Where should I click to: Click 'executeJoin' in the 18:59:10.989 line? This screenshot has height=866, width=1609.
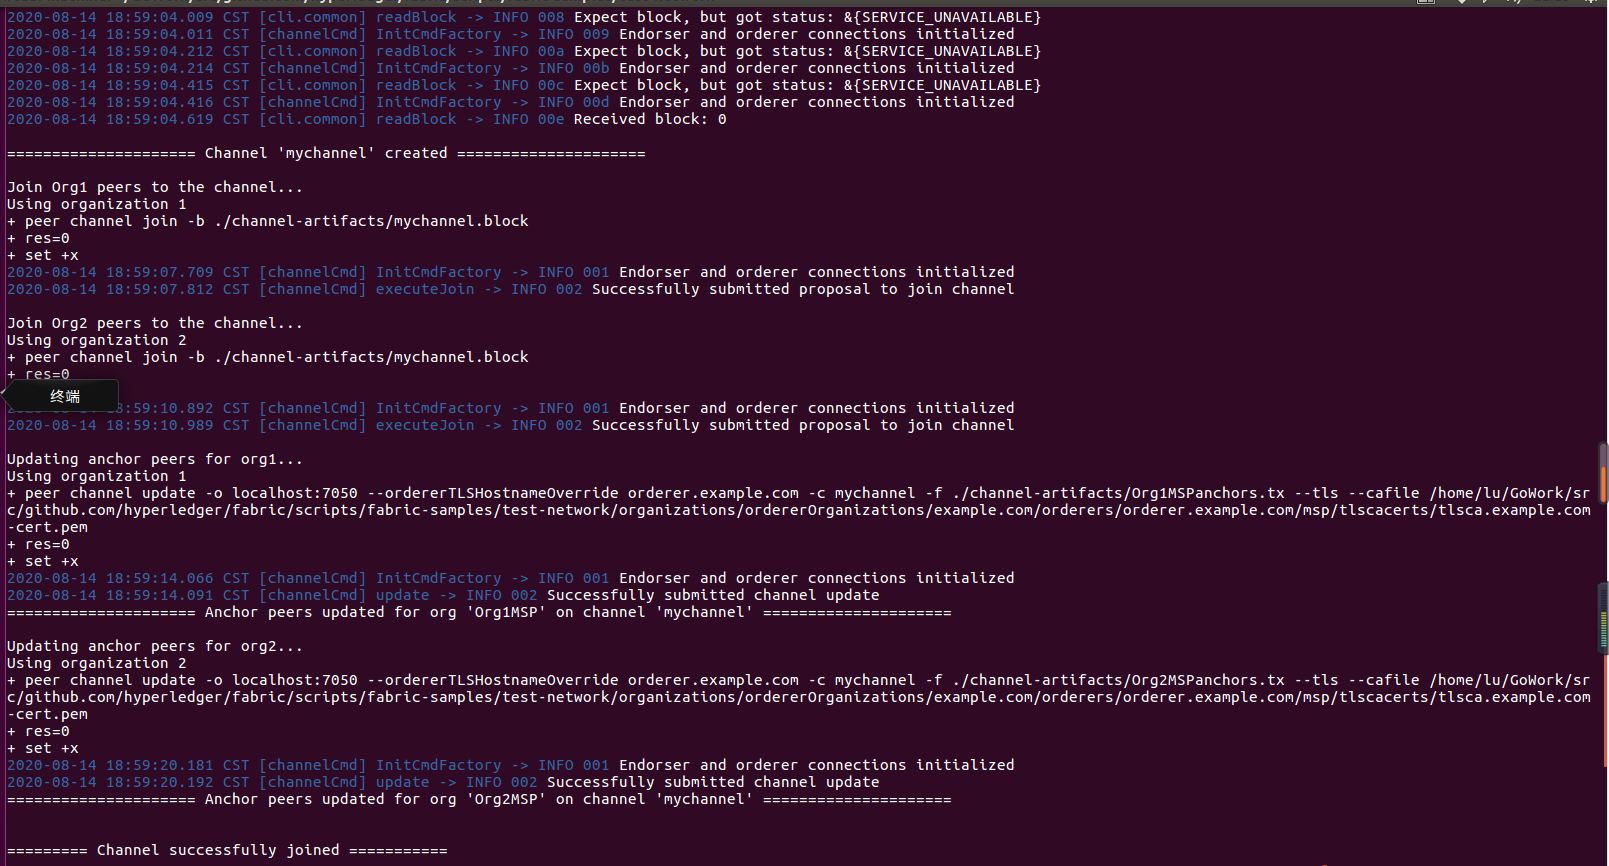pos(425,425)
